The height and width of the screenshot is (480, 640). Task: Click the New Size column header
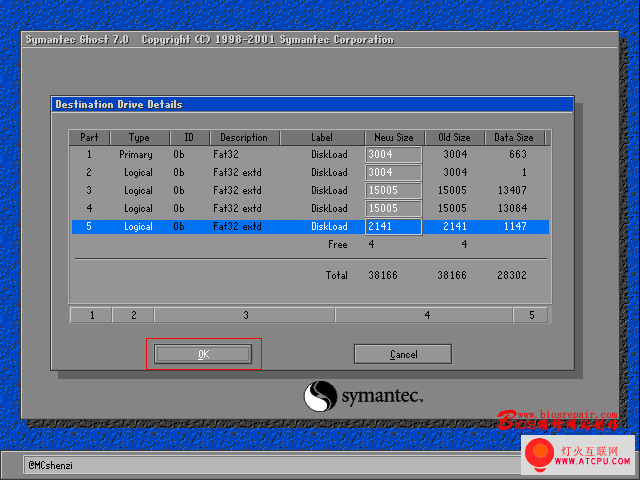(x=394, y=138)
